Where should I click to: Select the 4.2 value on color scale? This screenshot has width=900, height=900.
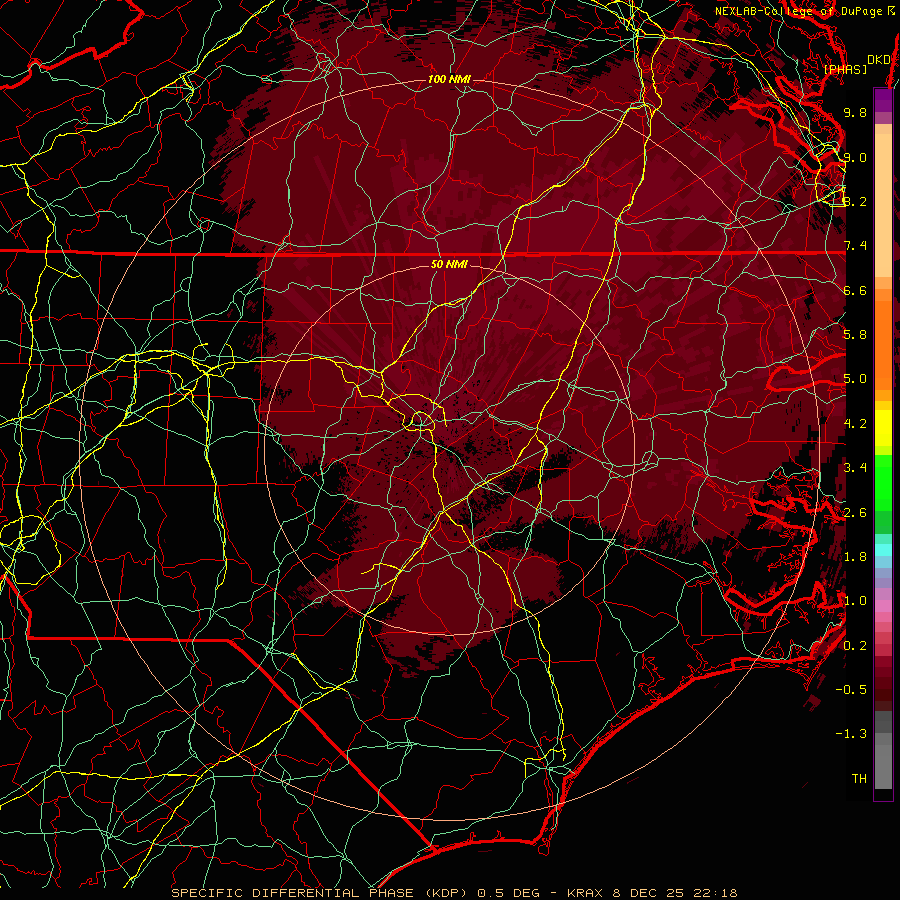855,424
